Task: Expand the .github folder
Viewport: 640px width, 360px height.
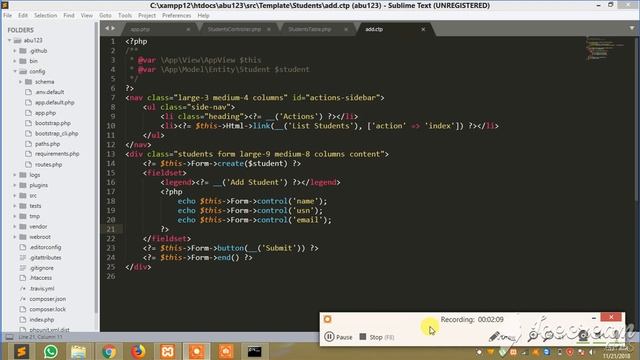Action: pos(15,51)
